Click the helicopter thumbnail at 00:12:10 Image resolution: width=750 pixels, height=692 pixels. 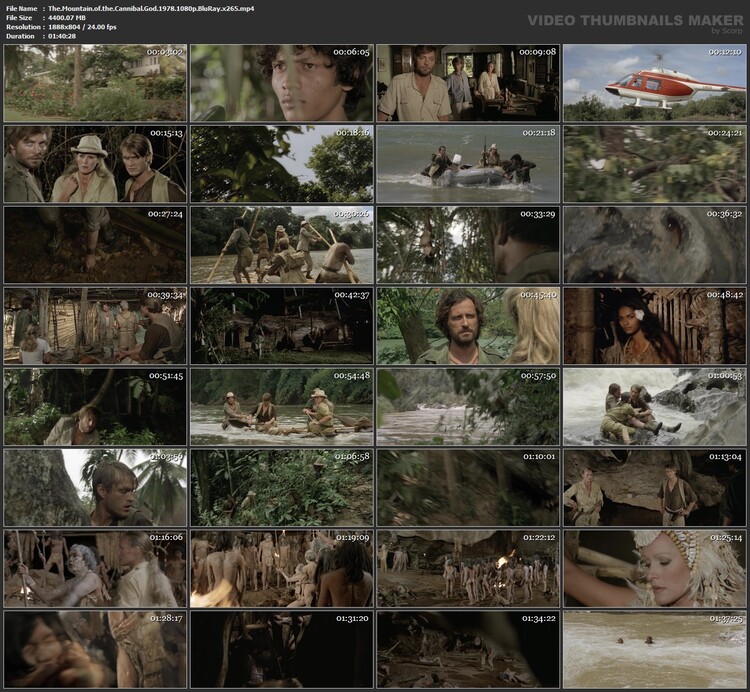[x=654, y=82]
